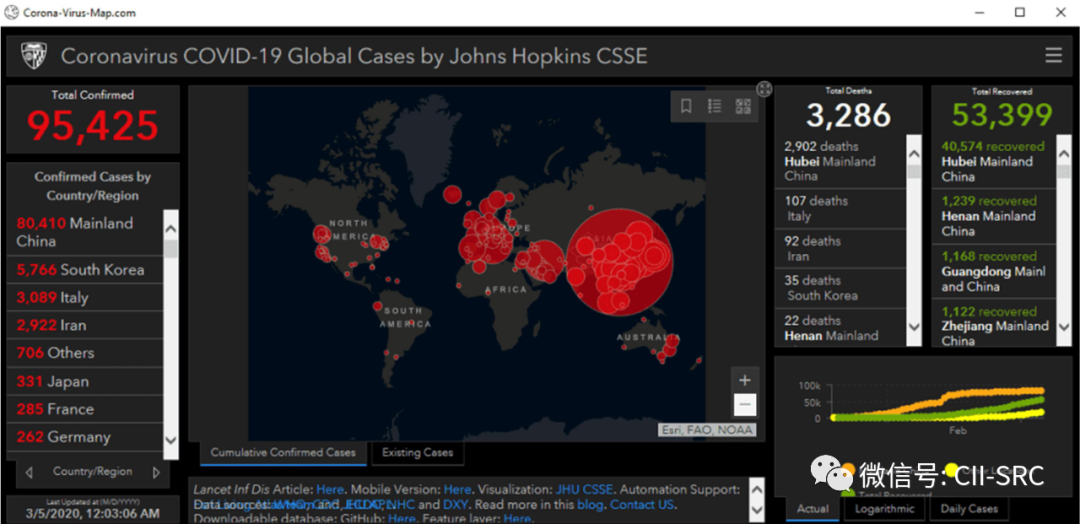Open the DXY data source link

(456, 505)
